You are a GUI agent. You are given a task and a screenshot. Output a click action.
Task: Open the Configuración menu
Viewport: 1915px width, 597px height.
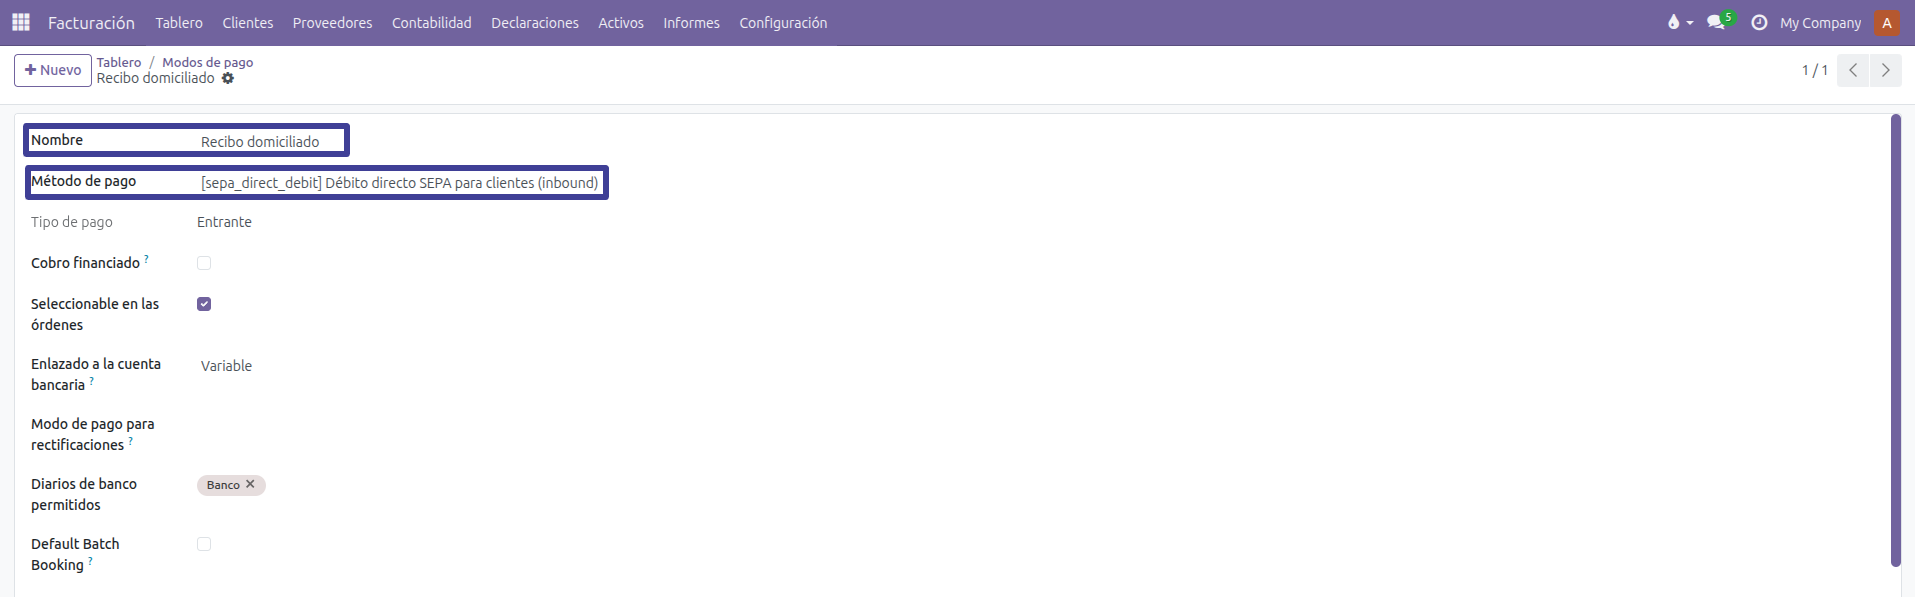(x=783, y=22)
